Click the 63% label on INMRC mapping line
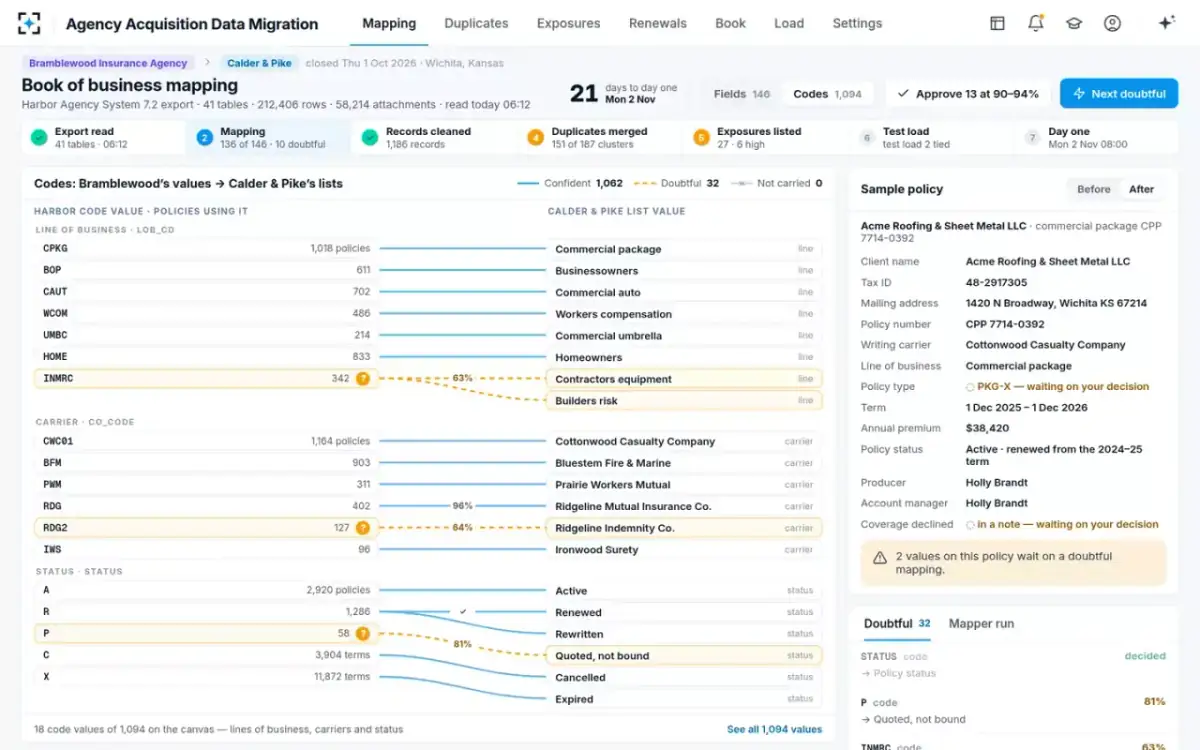The image size is (1200, 750). coord(462,378)
